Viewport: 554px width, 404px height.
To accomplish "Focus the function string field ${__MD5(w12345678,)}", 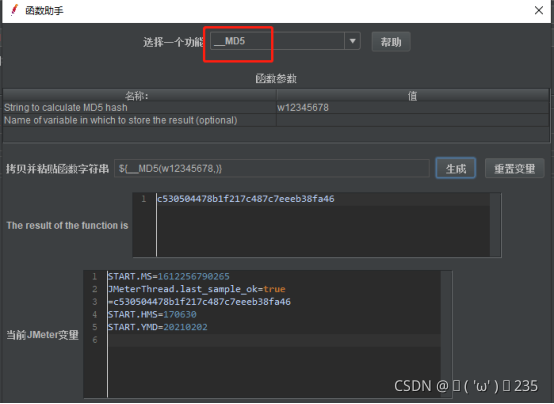I will click(272, 169).
